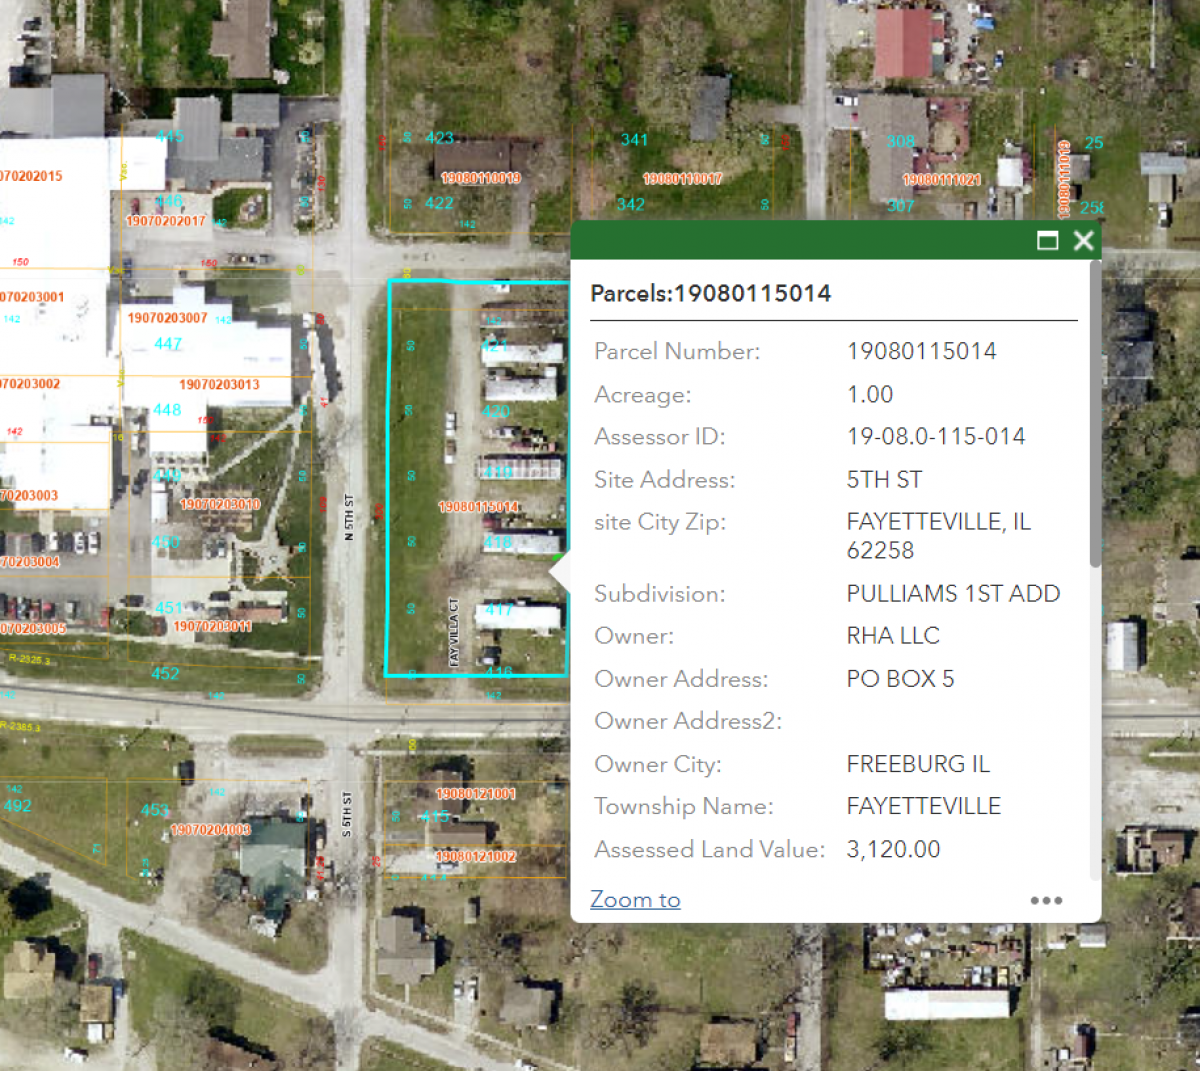Viewport: 1200px width, 1071px height.
Task: Click parcel label 19080111021
Action: click(941, 180)
